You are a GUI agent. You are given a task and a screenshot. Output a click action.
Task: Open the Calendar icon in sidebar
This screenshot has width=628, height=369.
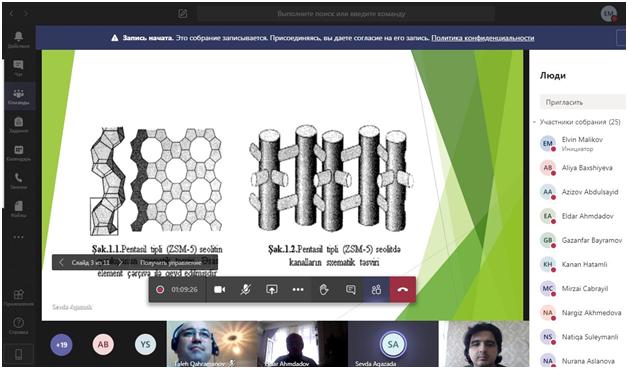[18, 153]
